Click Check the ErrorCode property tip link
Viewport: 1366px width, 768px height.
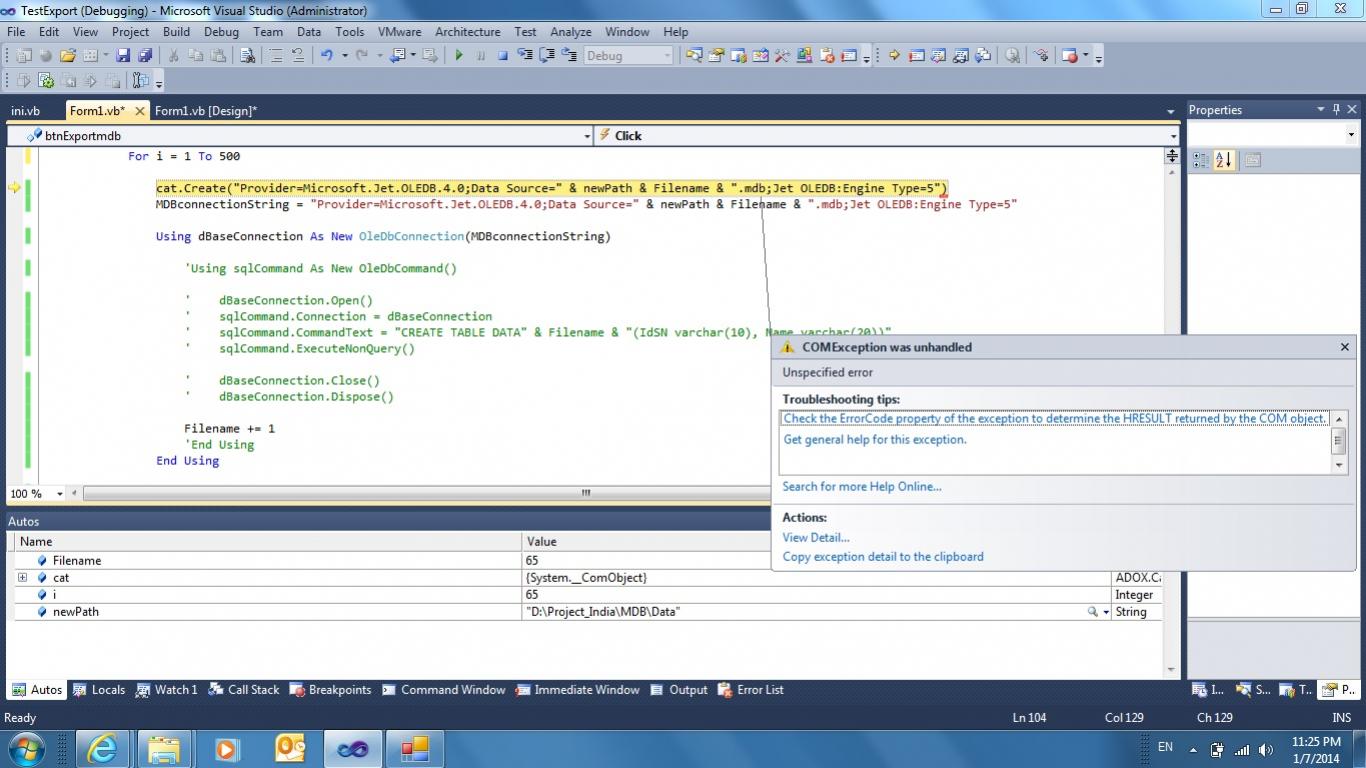tap(1055, 419)
